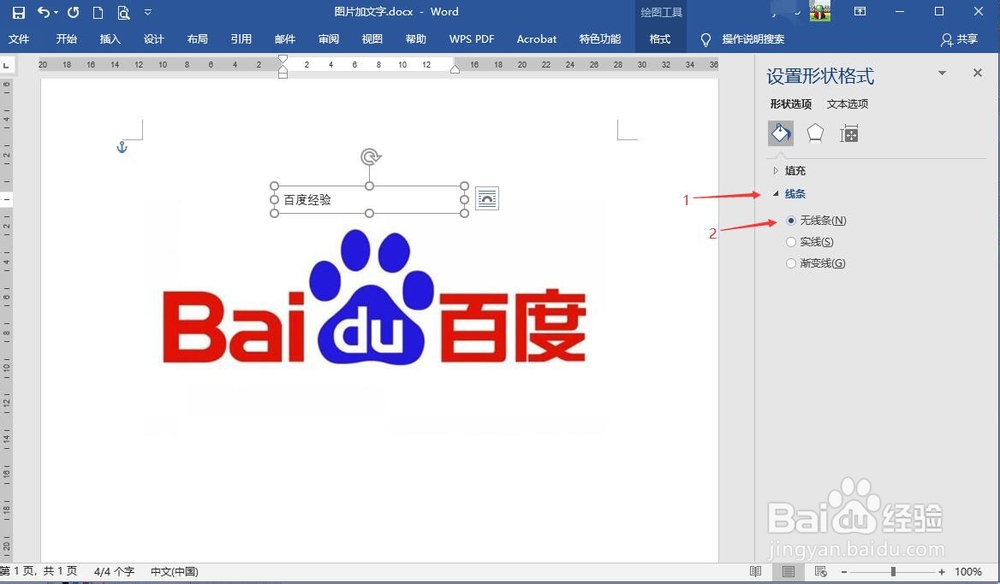Viewport: 1000px width, 584px height.
Task: Switch to Web Layout view icon
Action: click(x=821, y=571)
